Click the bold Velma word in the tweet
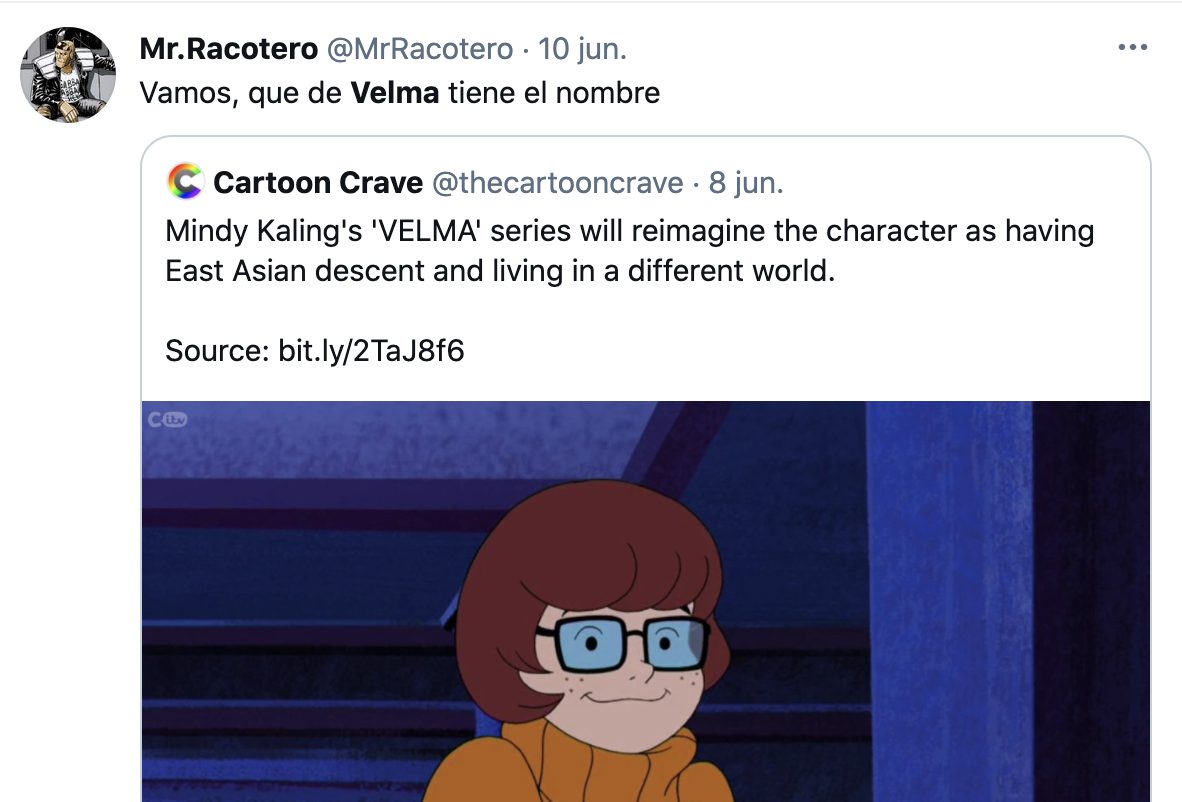Image resolution: width=1182 pixels, height=802 pixels. point(395,93)
